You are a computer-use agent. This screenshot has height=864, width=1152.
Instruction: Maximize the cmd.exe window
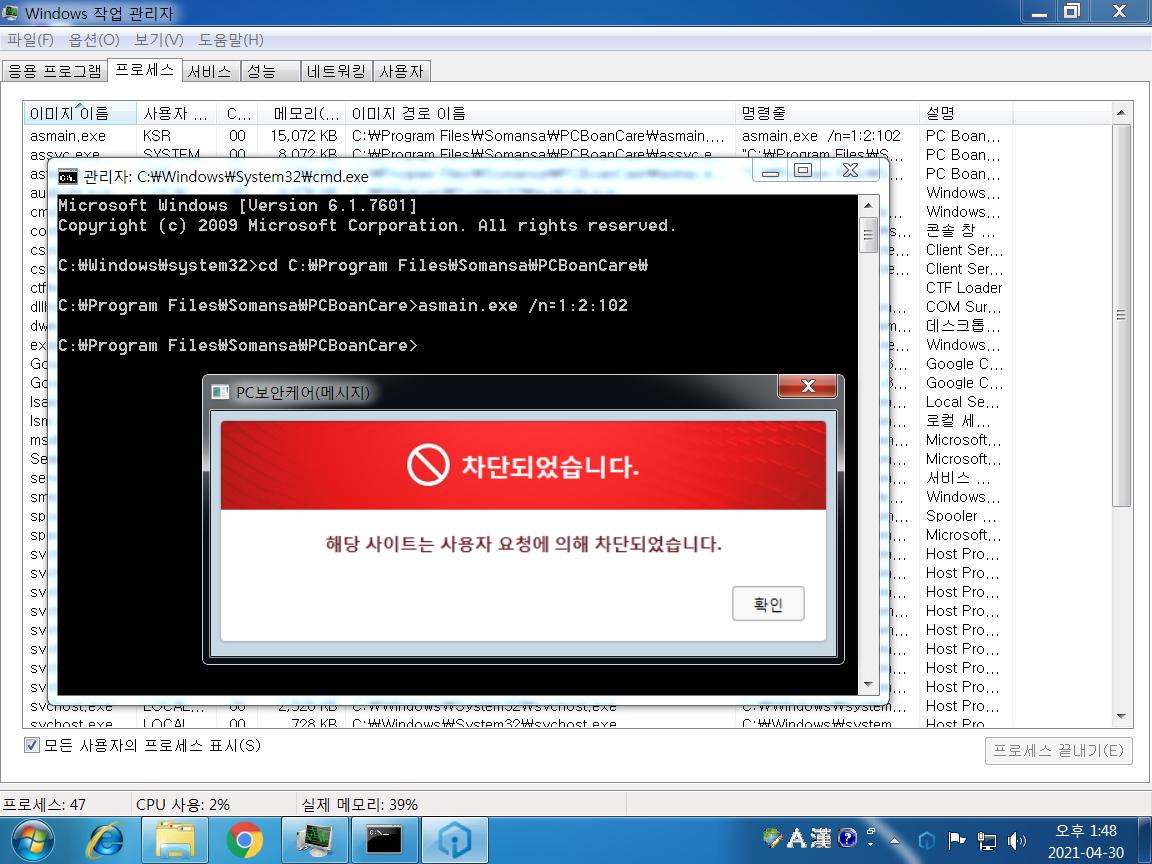(x=804, y=171)
